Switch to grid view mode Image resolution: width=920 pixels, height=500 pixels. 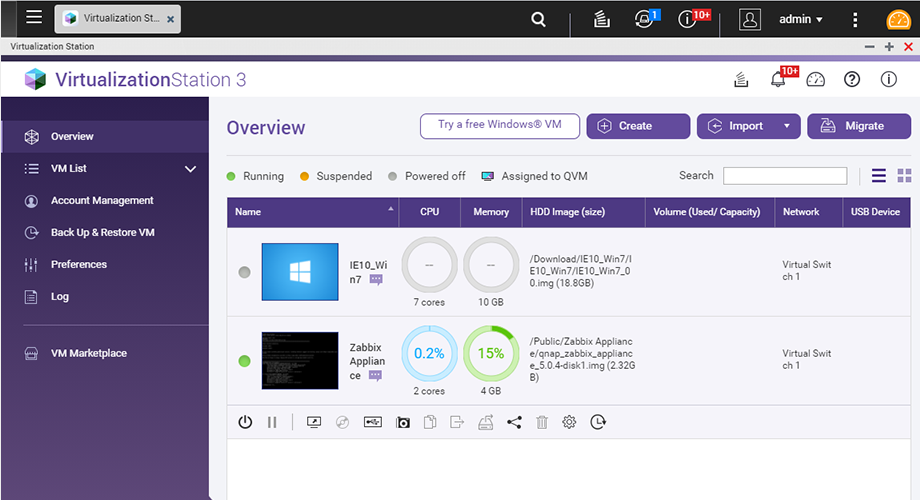click(x=904, y=175)
